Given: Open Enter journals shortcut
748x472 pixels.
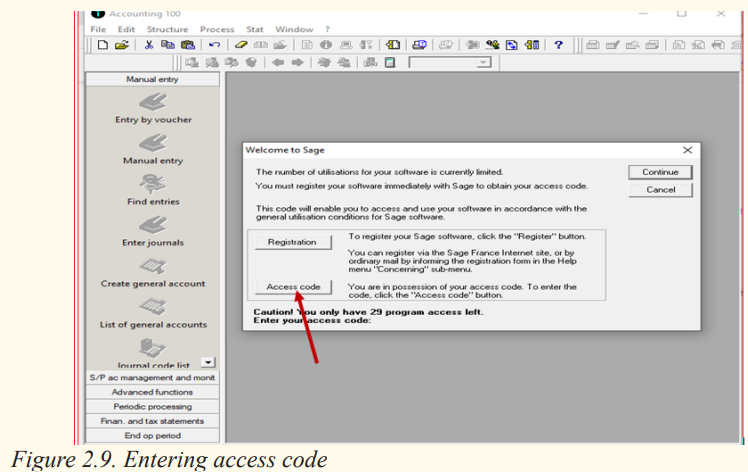Looking at the screenshot, I should pos(153,232).
